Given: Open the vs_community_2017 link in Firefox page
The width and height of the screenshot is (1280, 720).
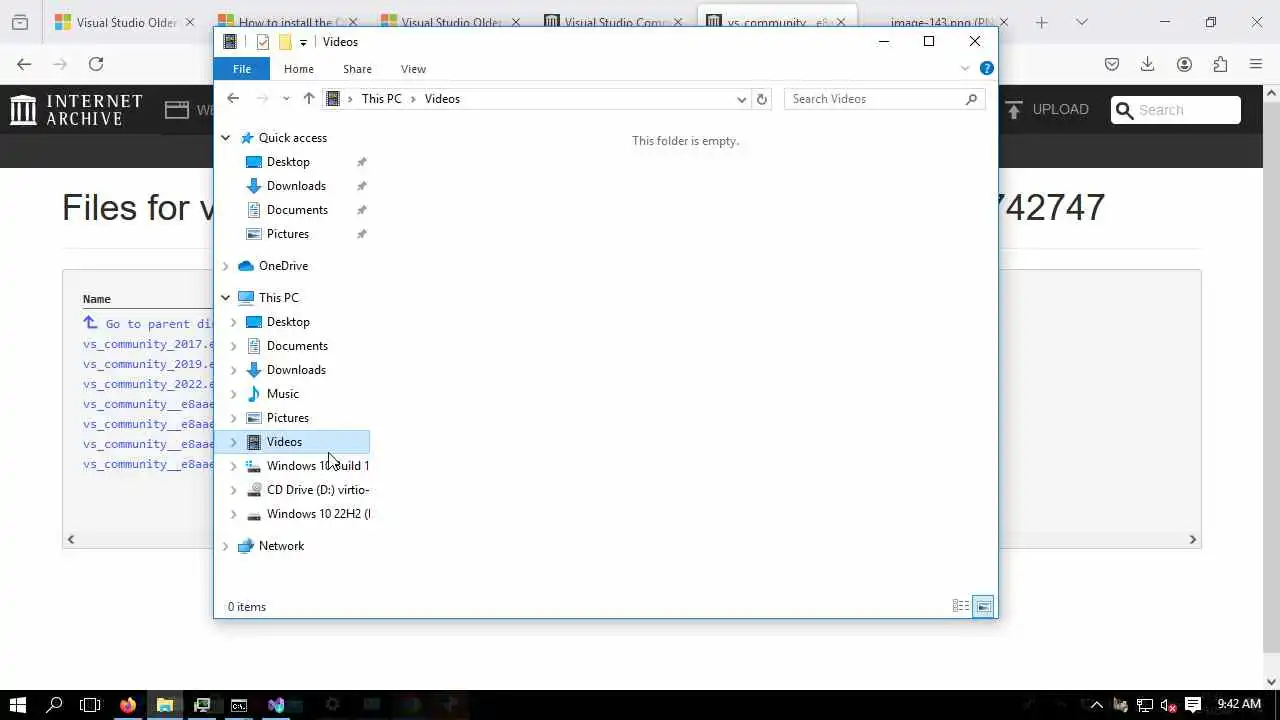Looking at the screenshot, I should (x=148, y=344).
